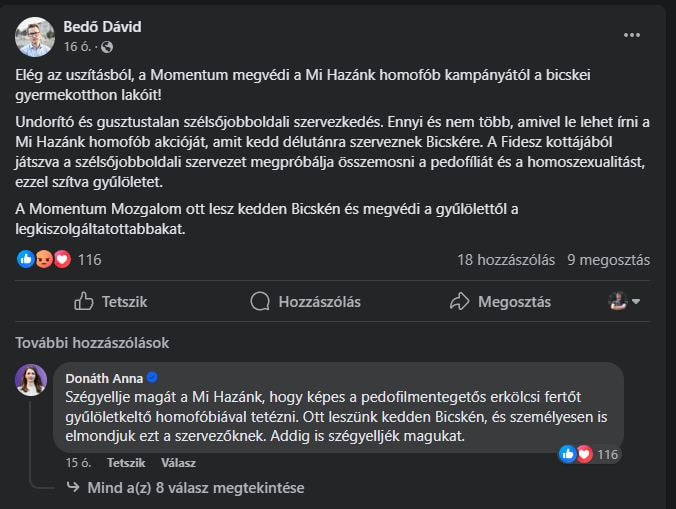Open '9 megosztás' shares list
676x509 pixels.
(x=608, y=260)
